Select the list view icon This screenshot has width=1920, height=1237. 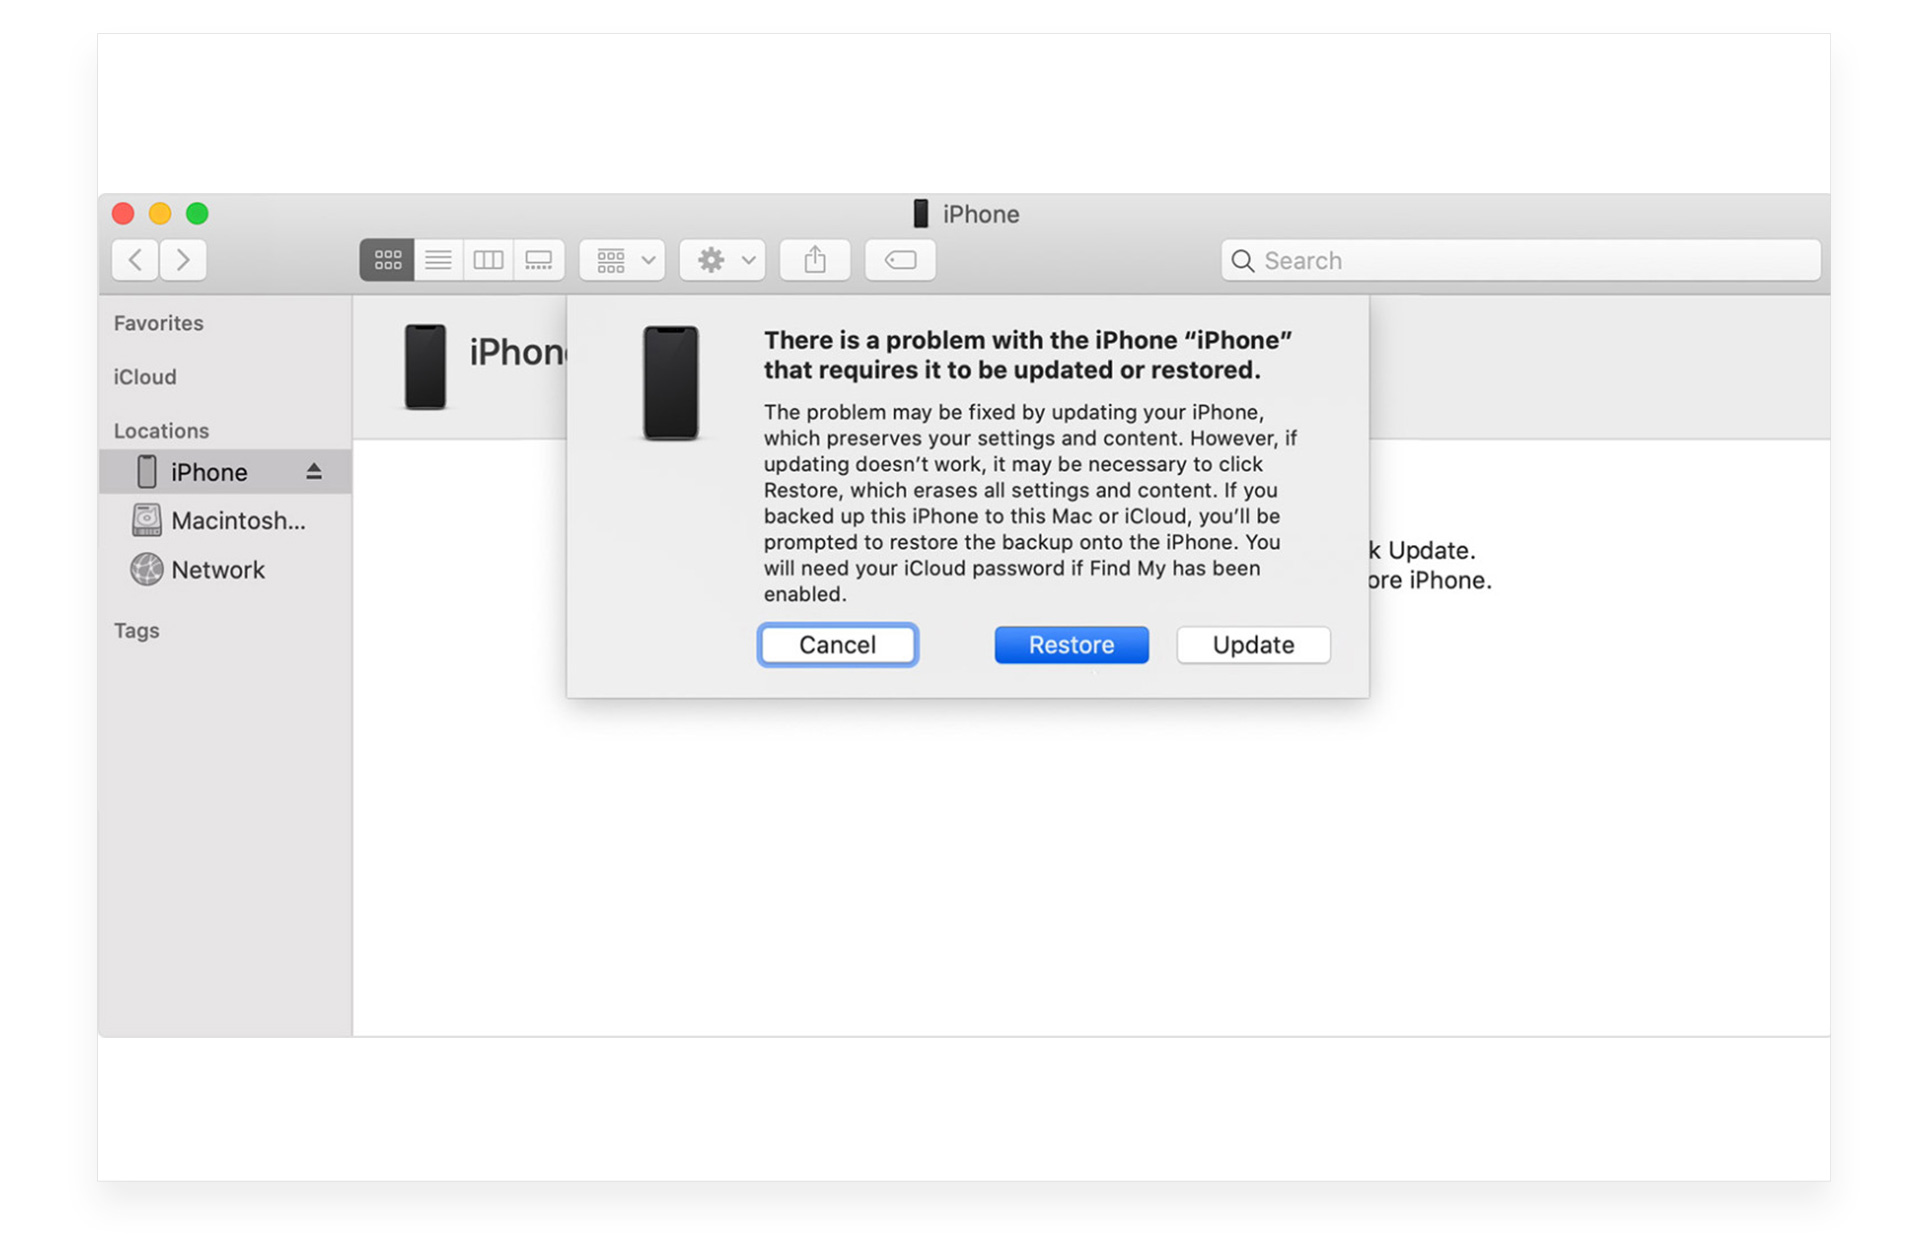click(437, 259)
